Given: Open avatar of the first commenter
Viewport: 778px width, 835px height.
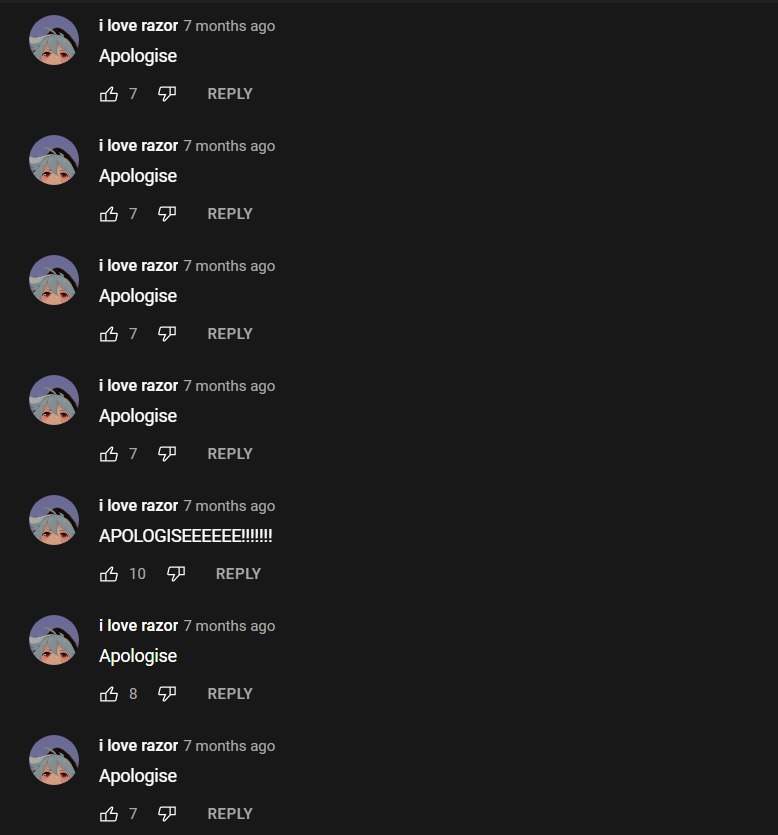Looking at the screenshot, I should tap(54, 40).
